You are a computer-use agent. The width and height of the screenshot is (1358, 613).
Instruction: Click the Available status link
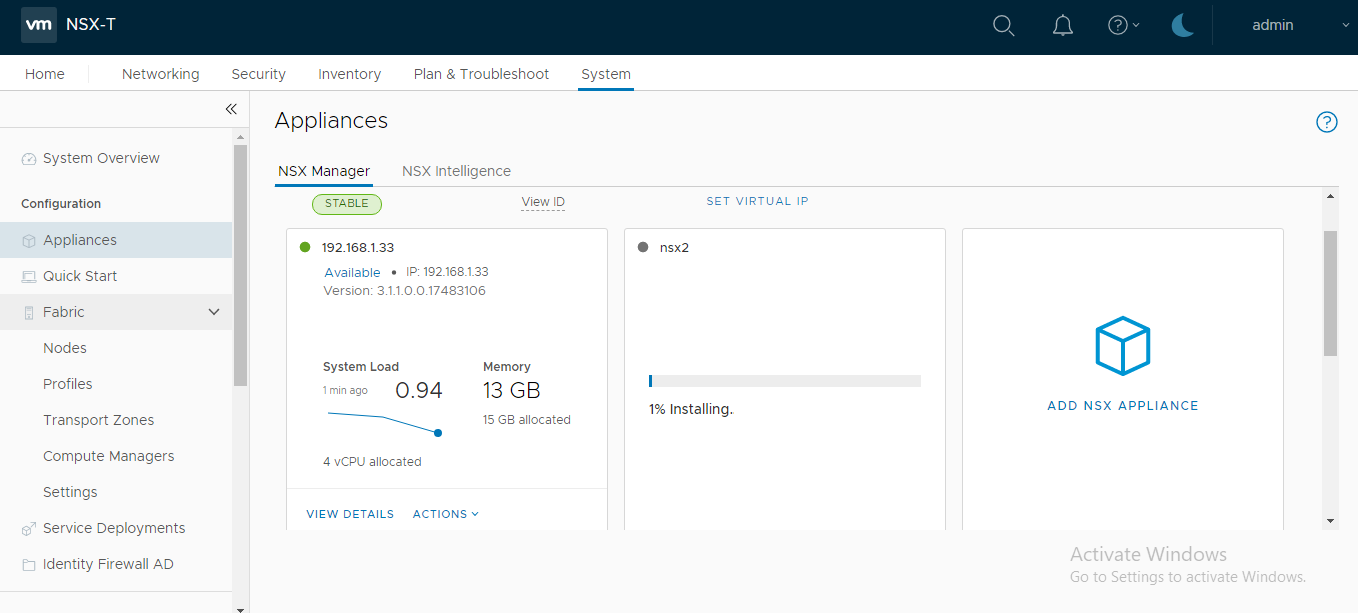tap(352, 272)
